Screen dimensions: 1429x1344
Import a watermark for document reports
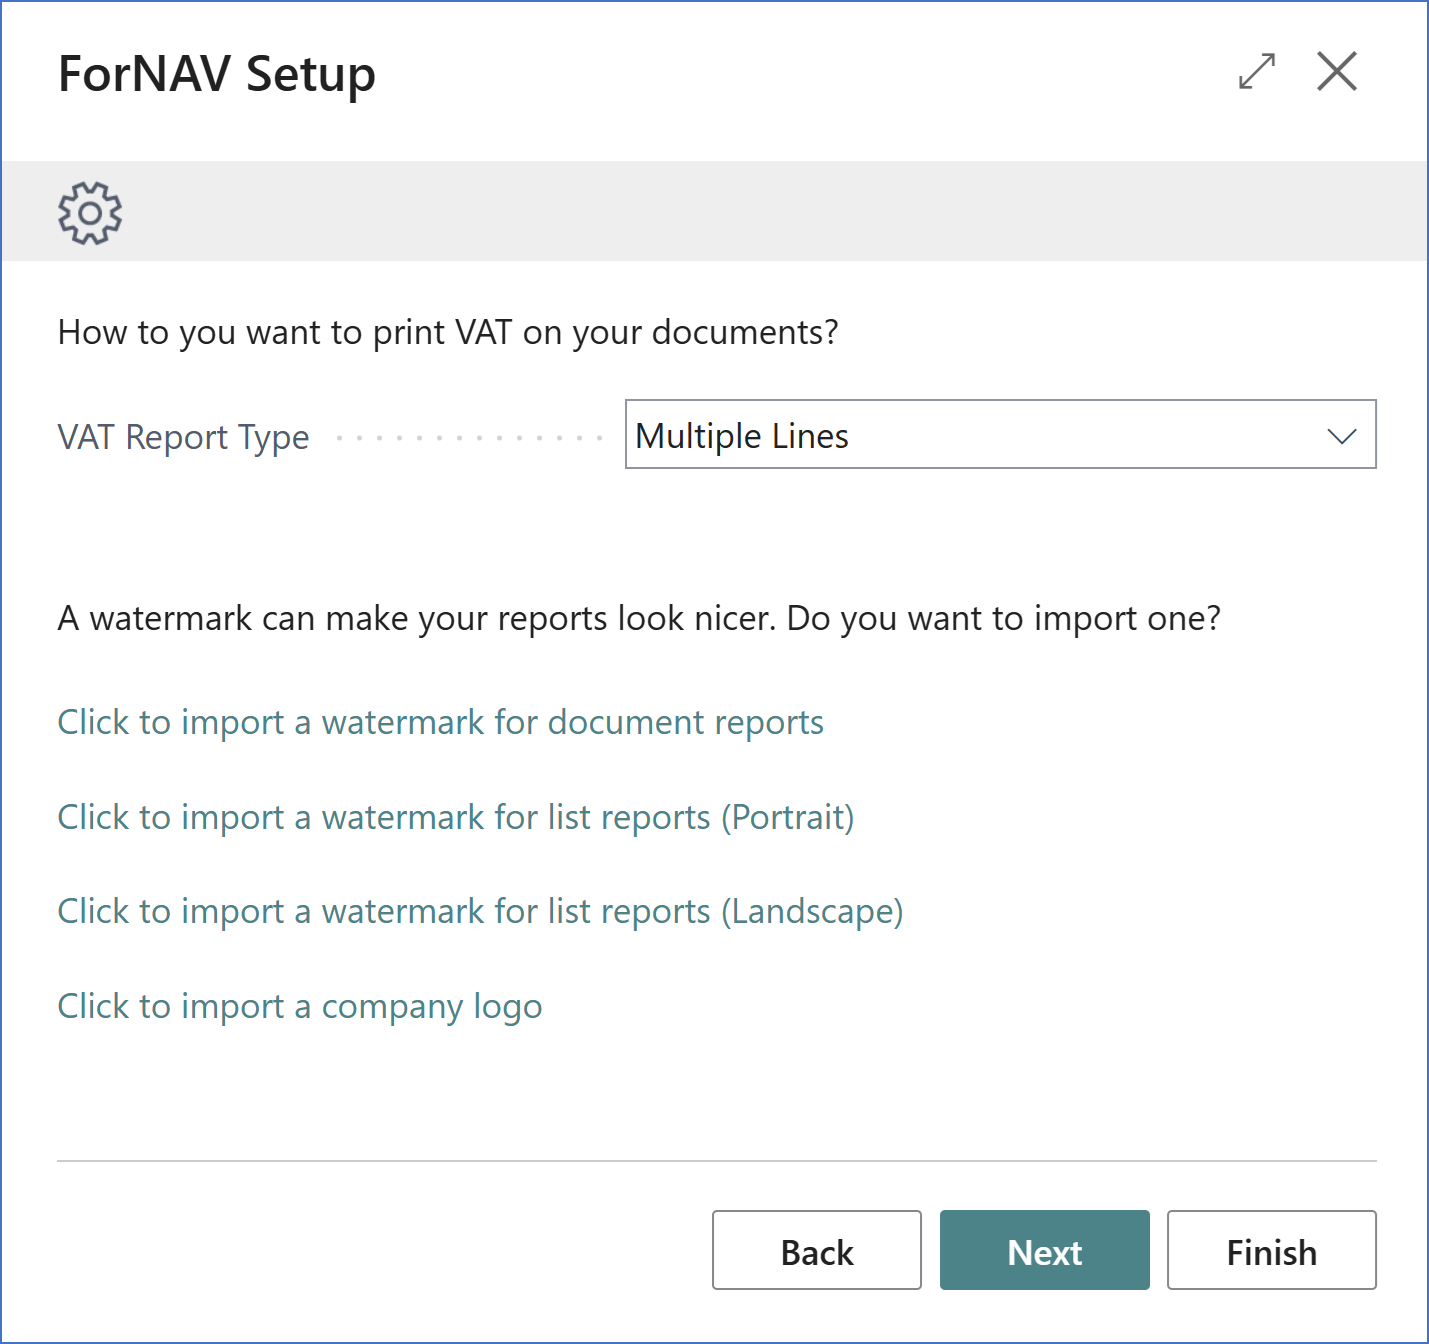[440, 722]
